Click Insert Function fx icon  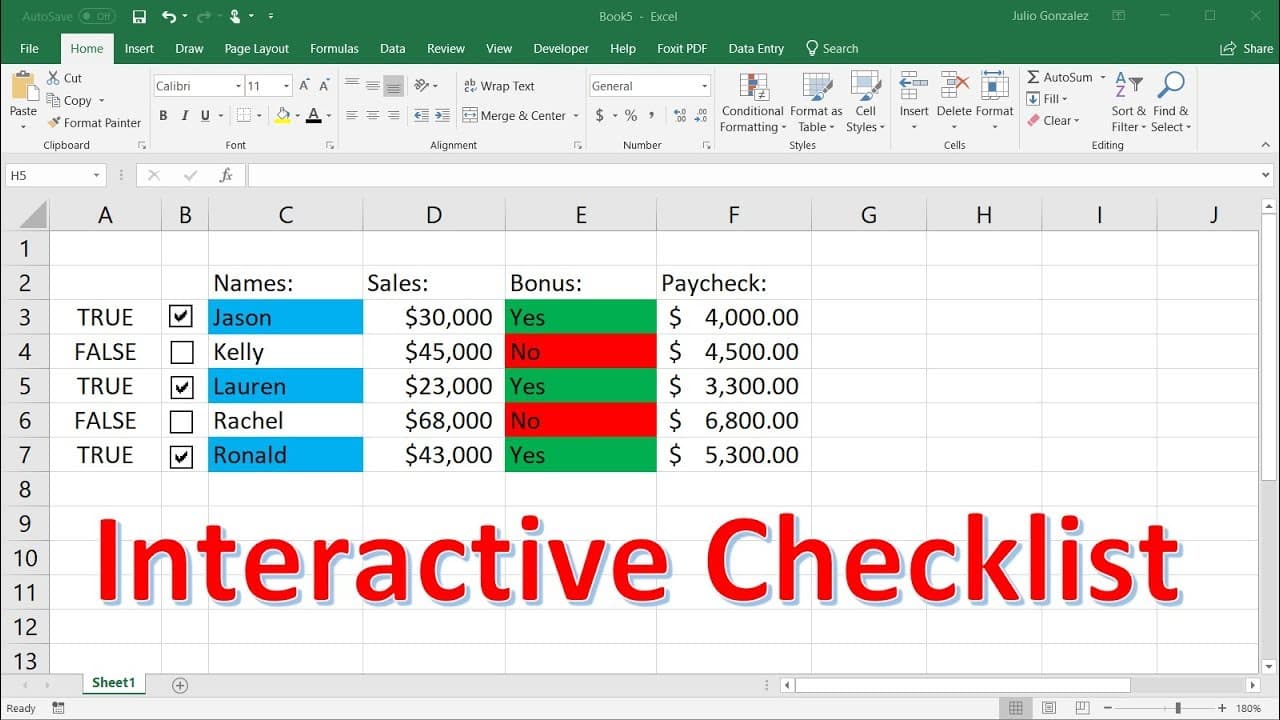click(x=226, y=175)
